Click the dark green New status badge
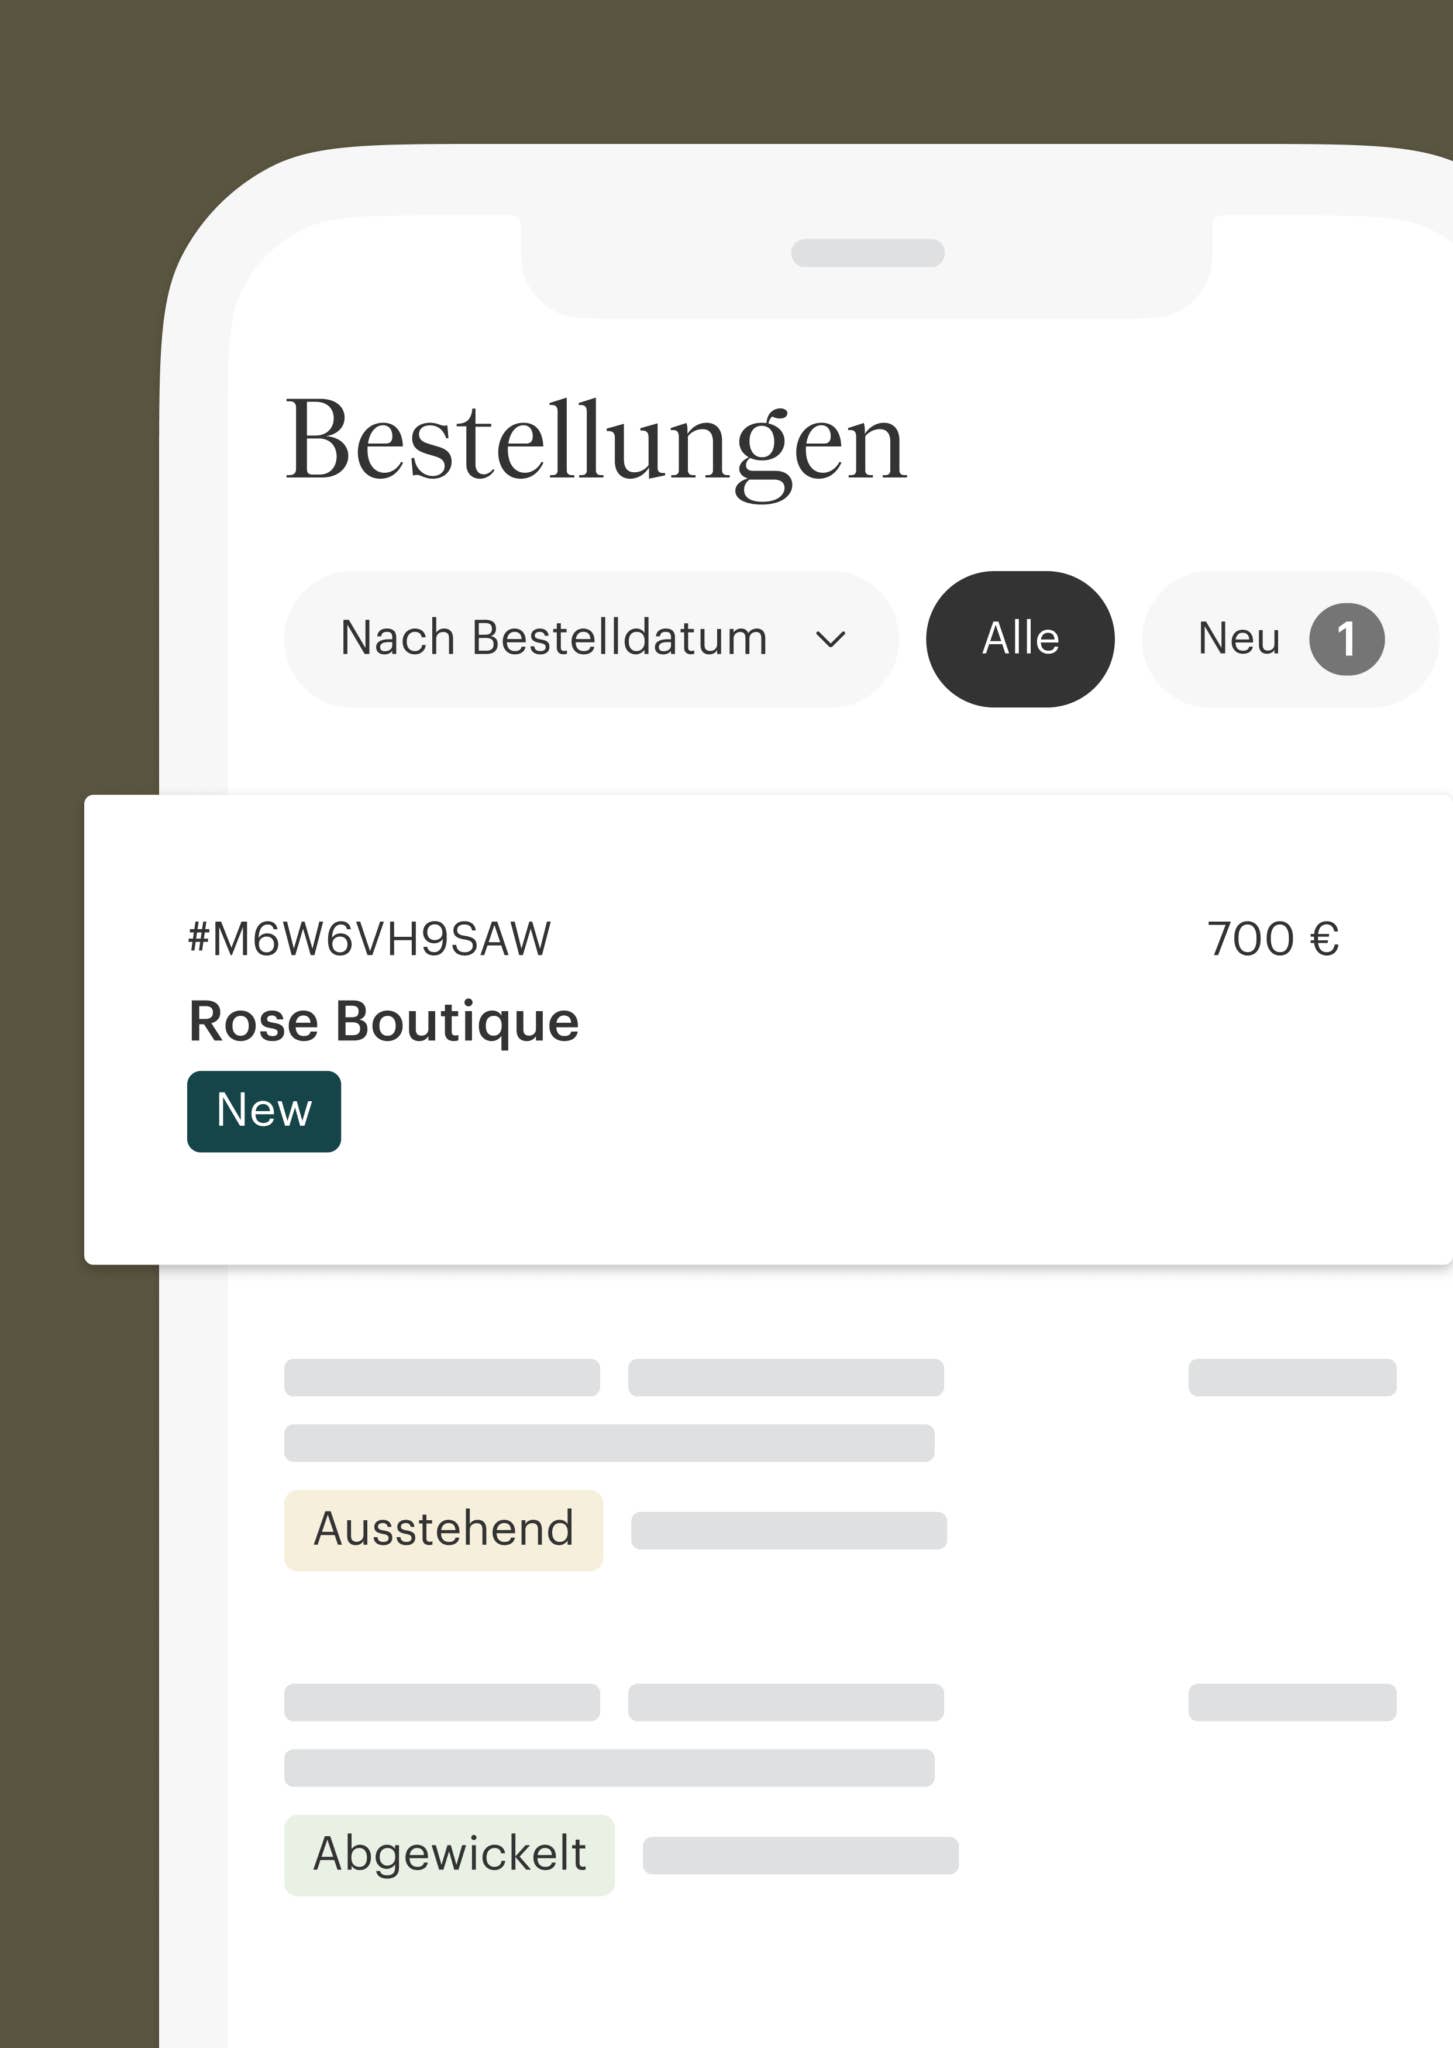 (264, 1111)
